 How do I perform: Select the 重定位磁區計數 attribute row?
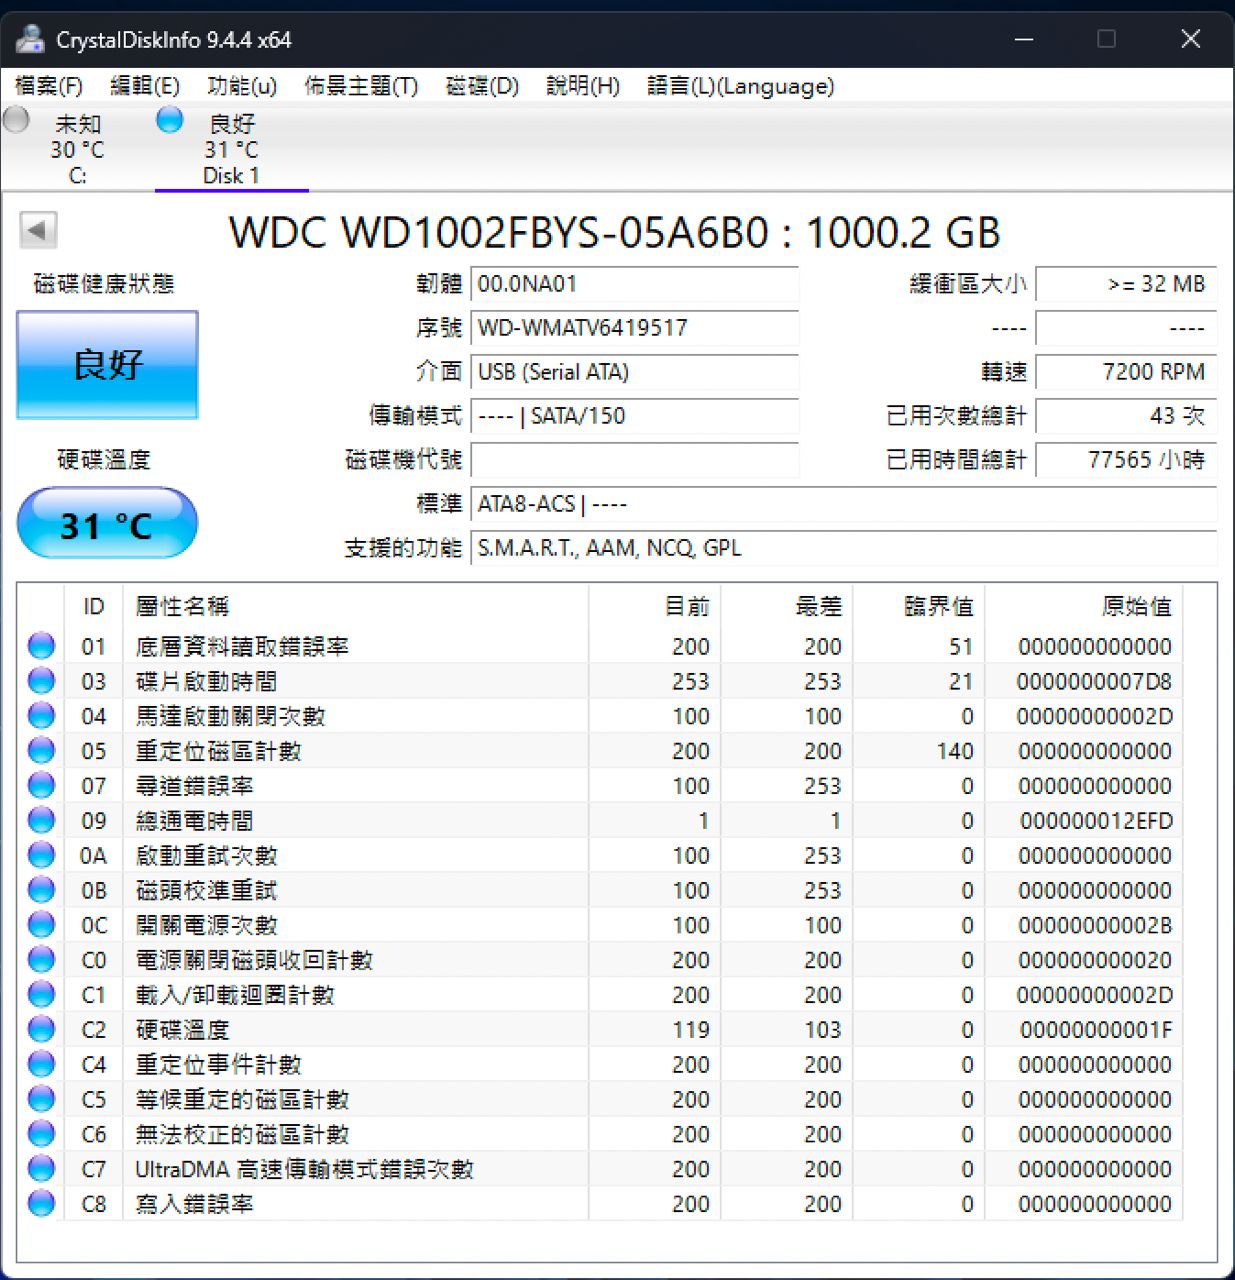[600, 750]
